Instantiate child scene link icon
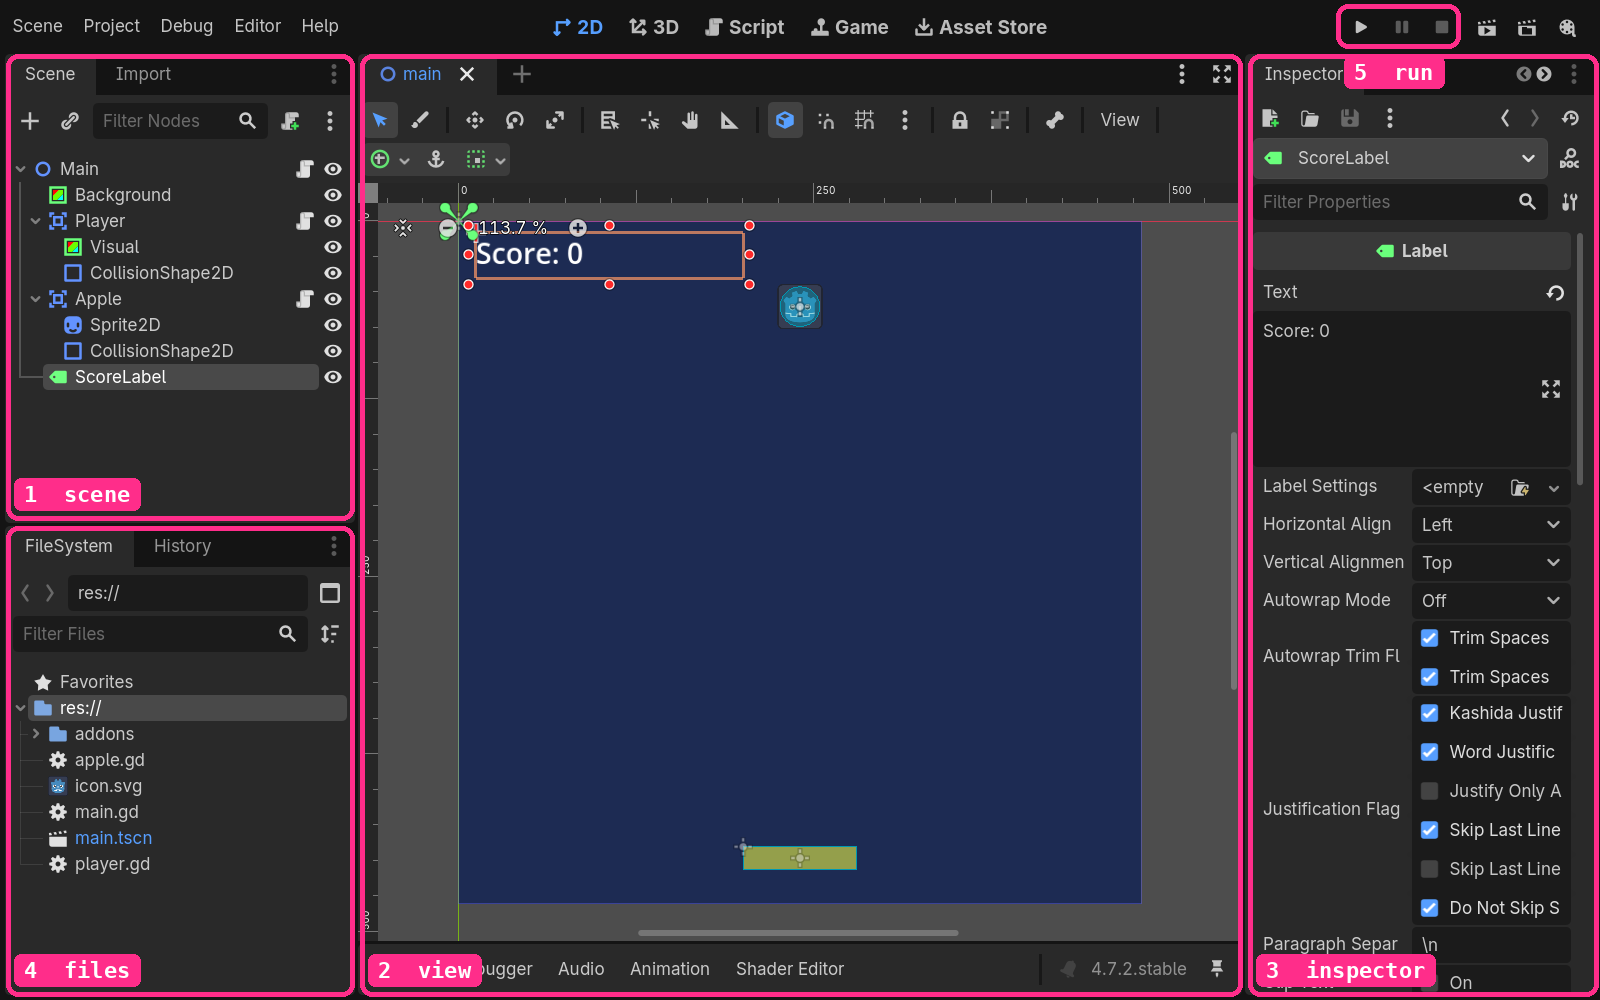1600x1000 pixels. [x=70, y=121]
